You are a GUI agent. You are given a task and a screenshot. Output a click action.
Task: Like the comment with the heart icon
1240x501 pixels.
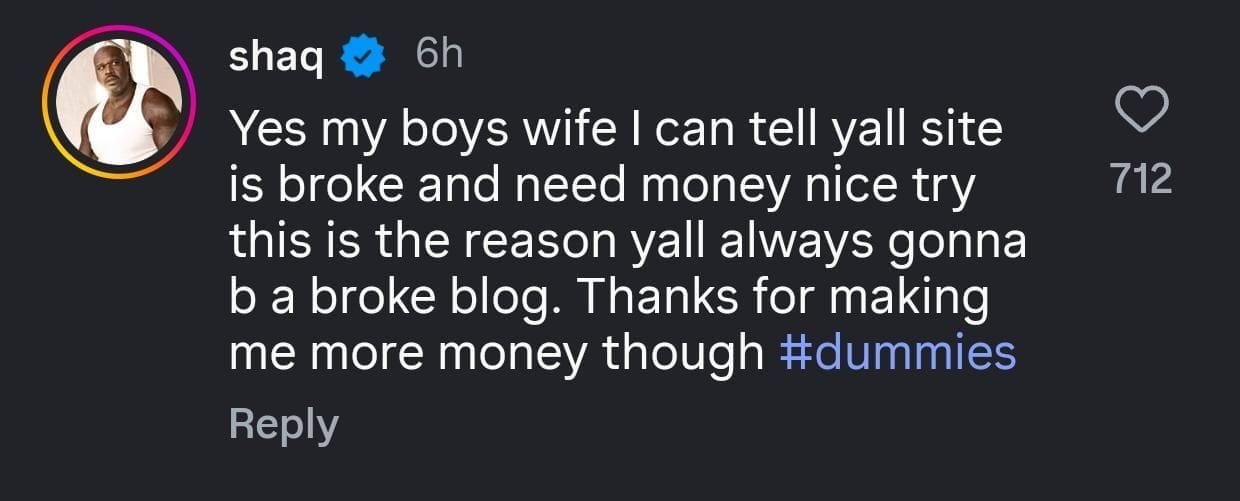(x=1142, y=109)
